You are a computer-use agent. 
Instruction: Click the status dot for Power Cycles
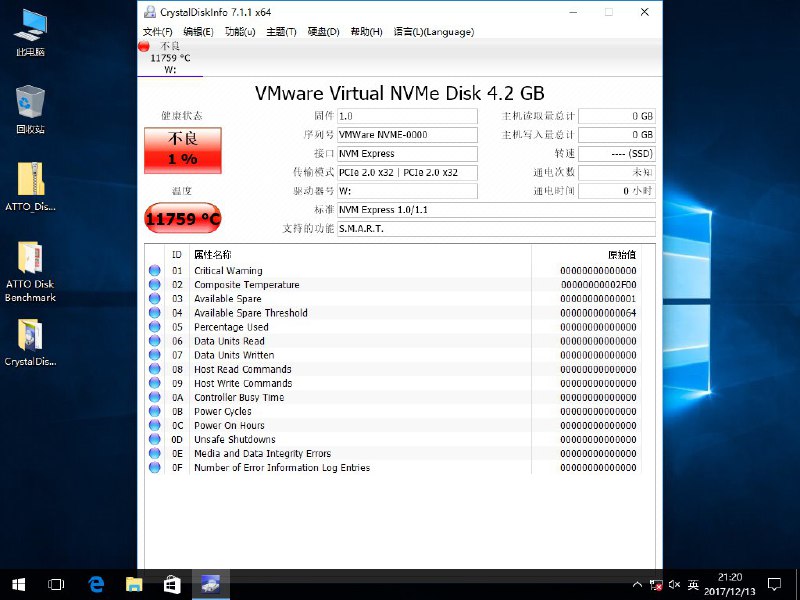(155, 411)
